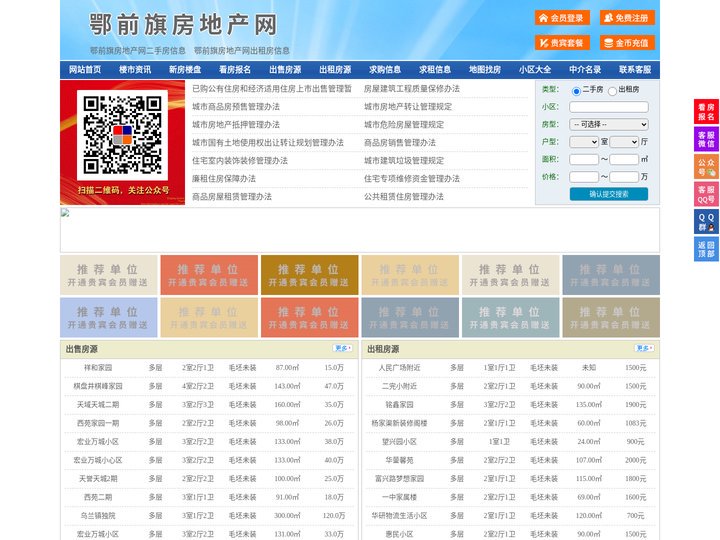Open the 客服微信 floating sidebar icon
Image resolution: width=720 pixels, height=540 pixels.
pyautogui.click(x=706, y=139)
